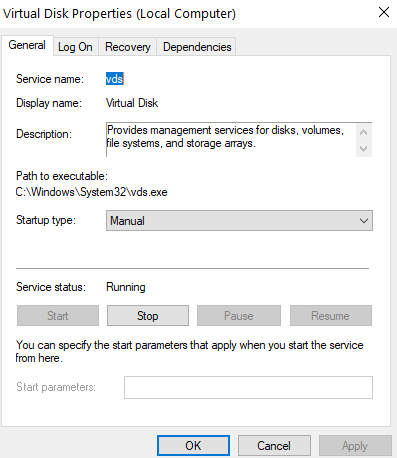Click the Apply button
Screen dimensions: 397x458
(355, 445)
